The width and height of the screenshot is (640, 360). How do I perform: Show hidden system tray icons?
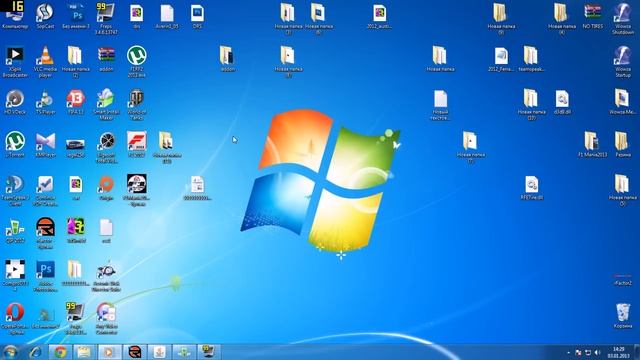coord(568,352)
